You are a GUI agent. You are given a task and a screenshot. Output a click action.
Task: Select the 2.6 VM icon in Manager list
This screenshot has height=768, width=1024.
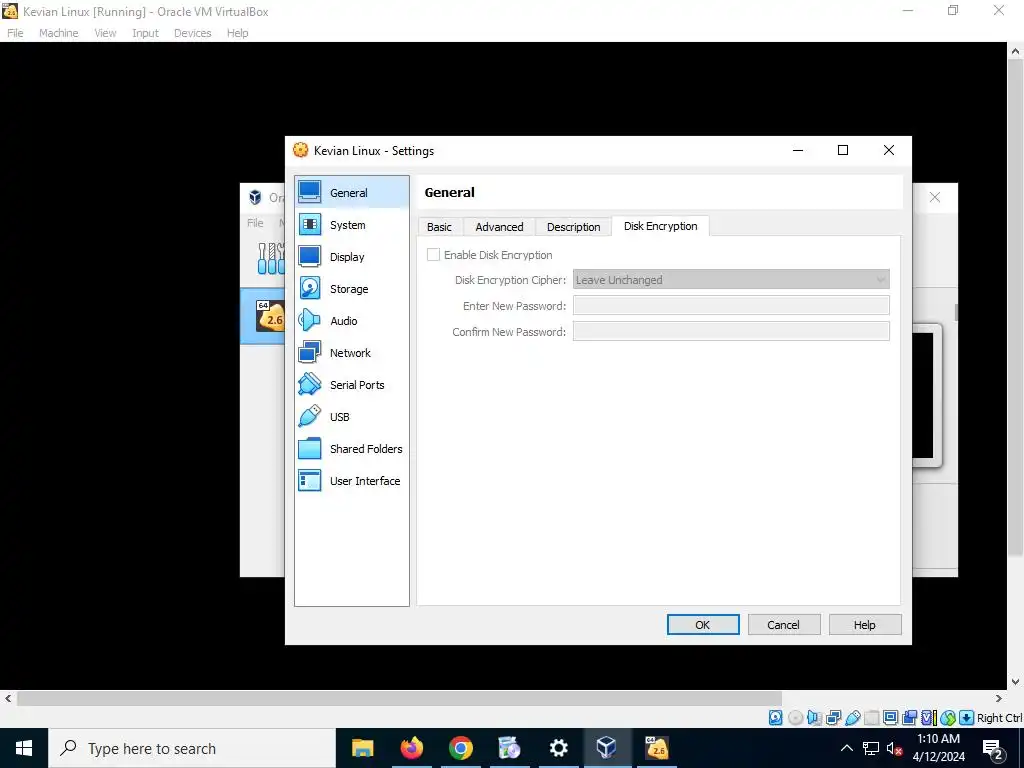(270, 316)
